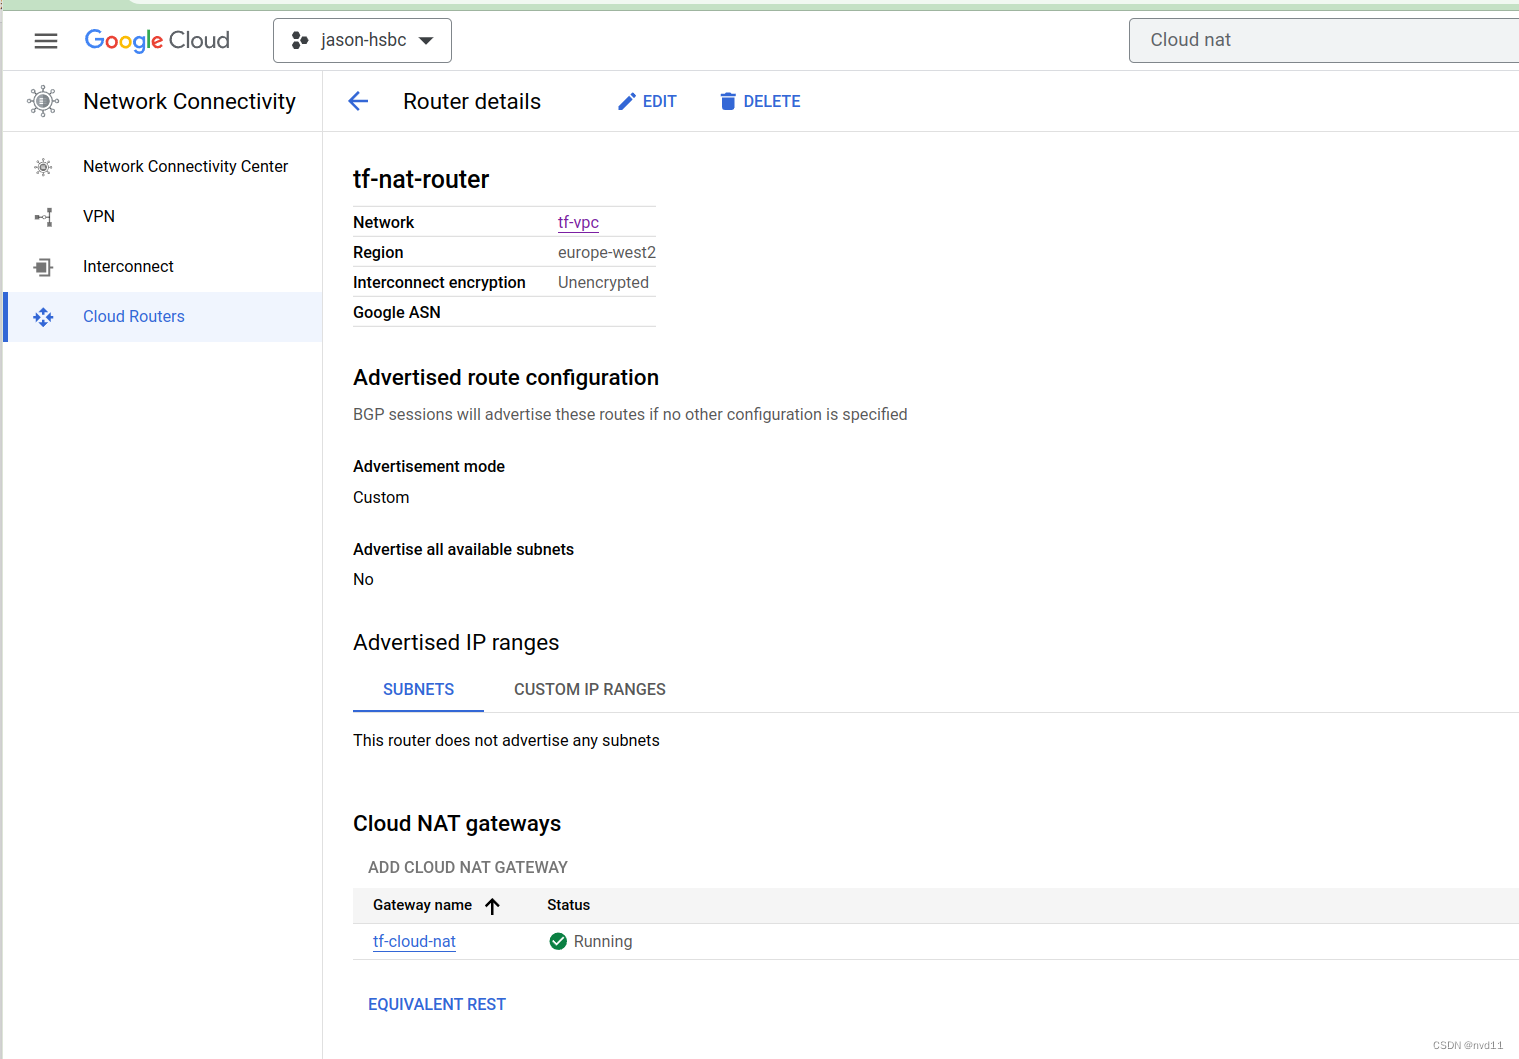Click the Running status text
1519x1059 pixels.
(603, 941)
